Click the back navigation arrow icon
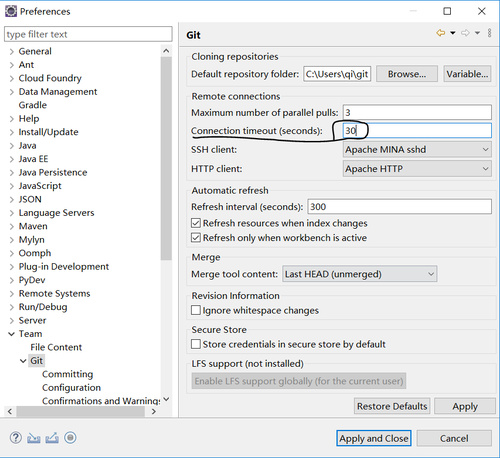Viewport: 500px width, 458px height. 441,33
